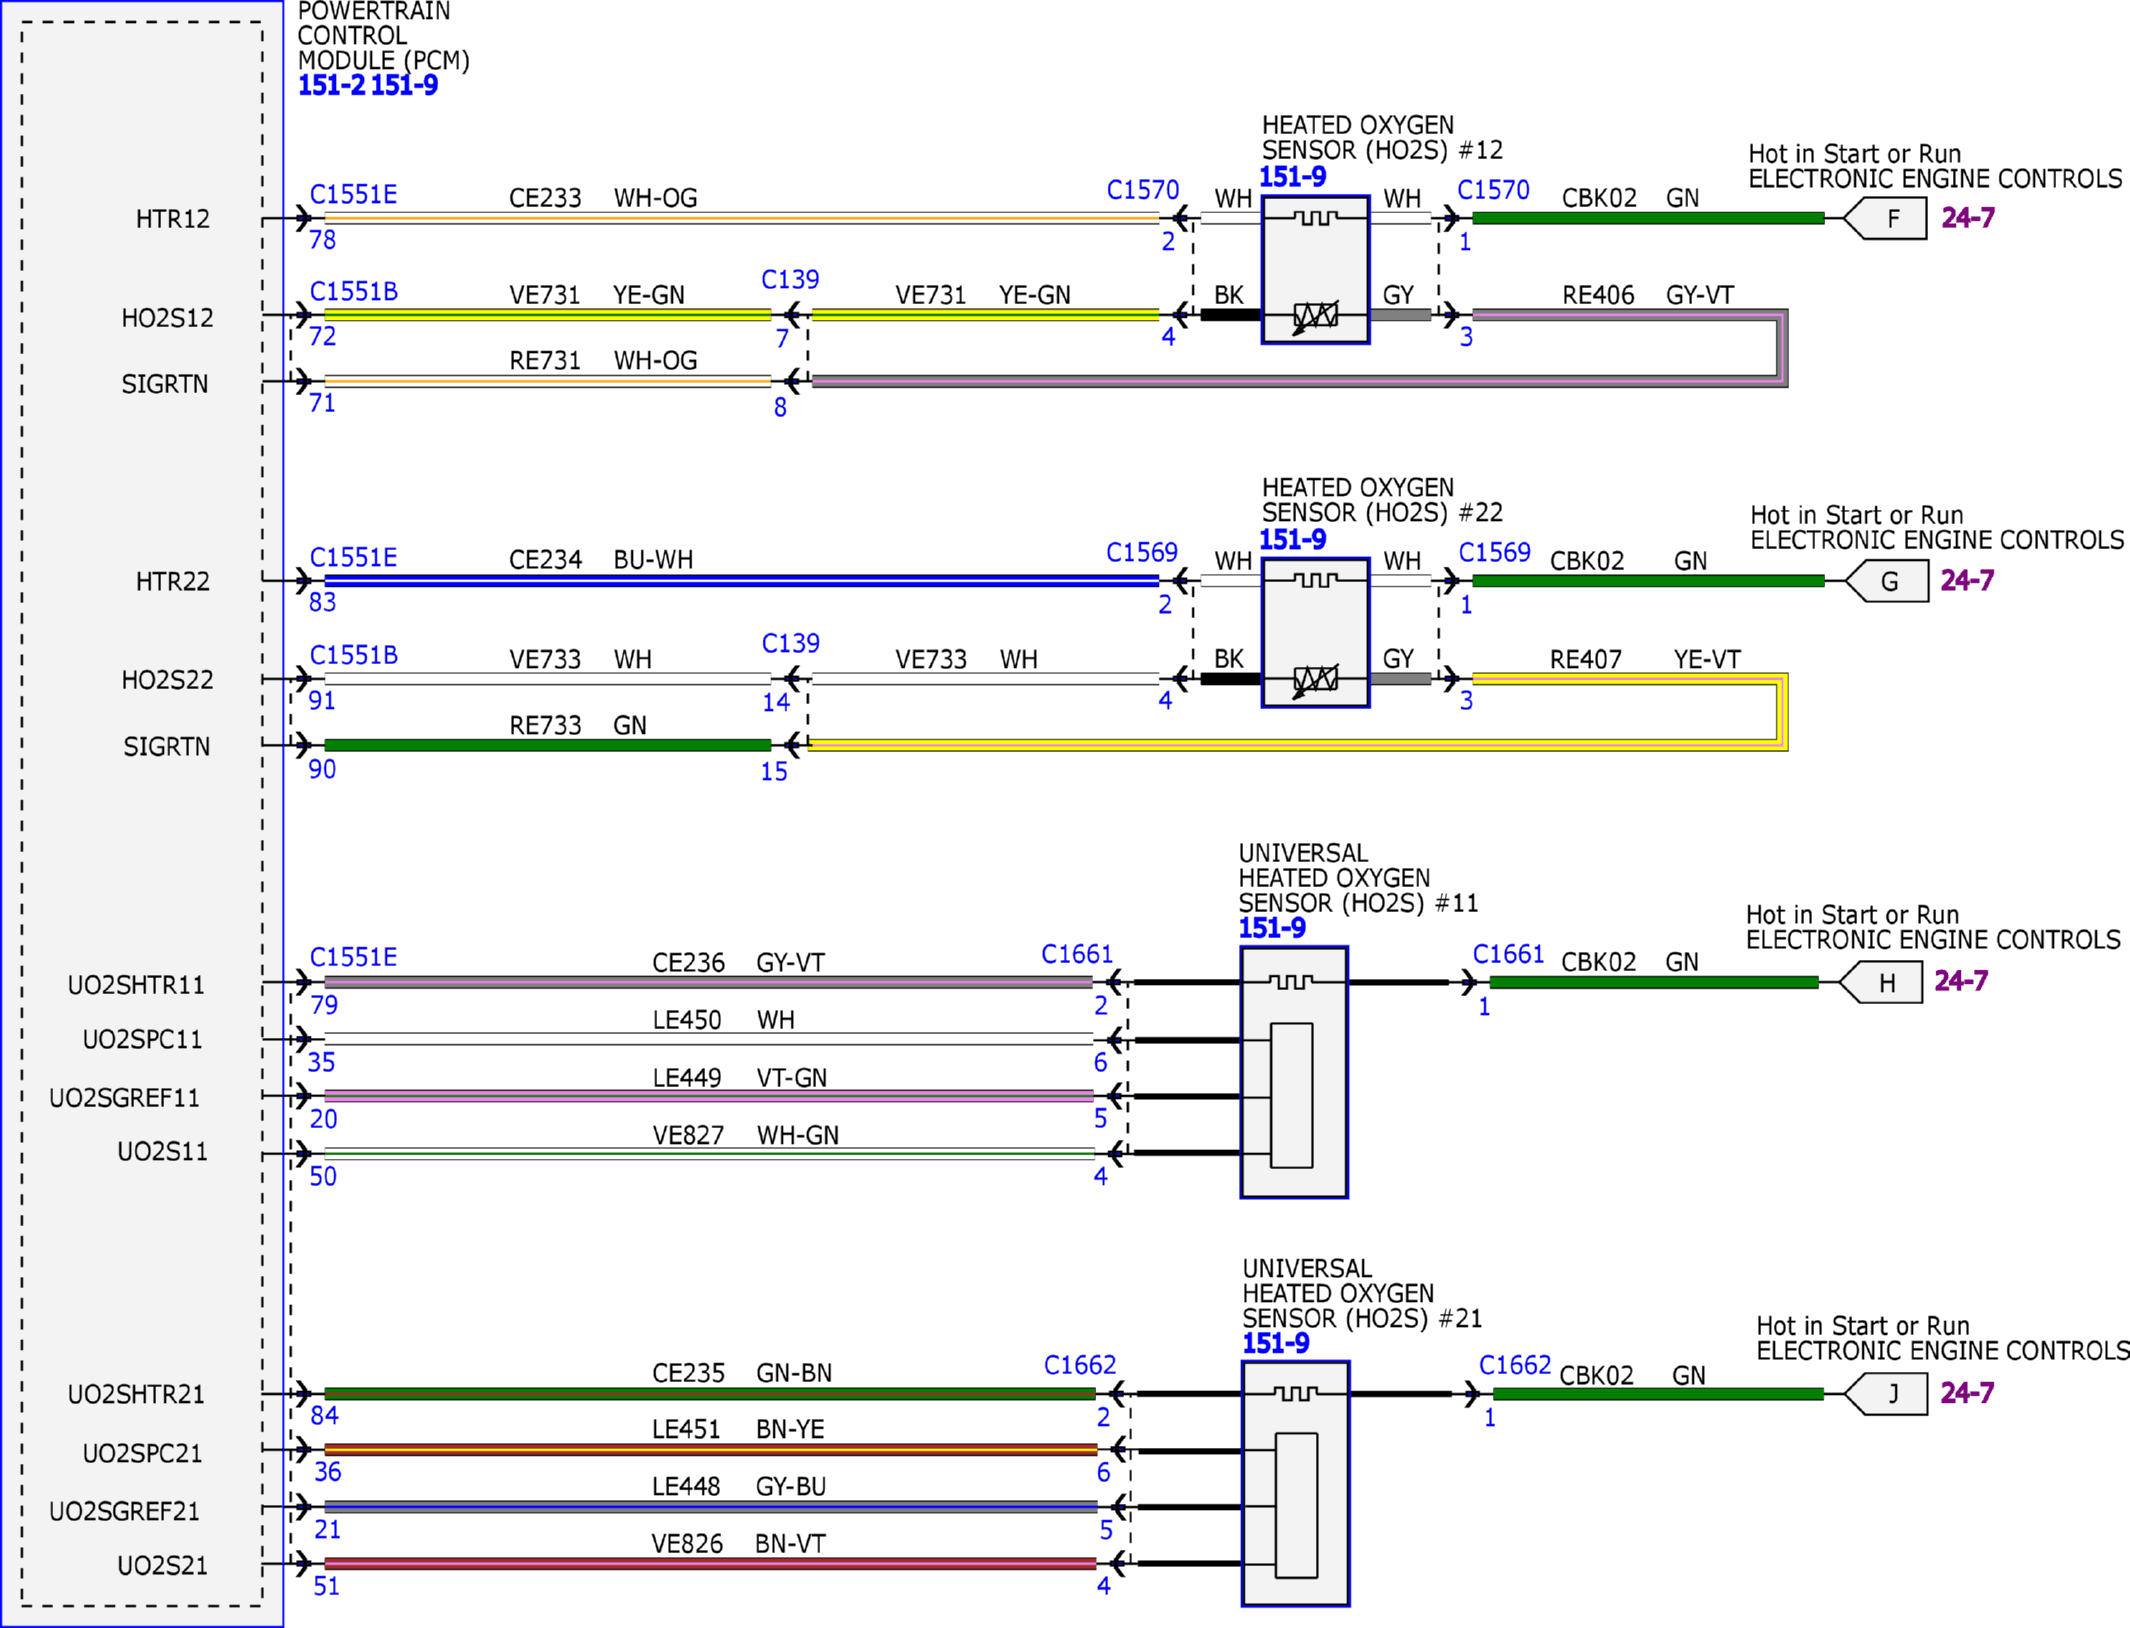Open the 151-9 link beside PCM title
Viewport: 2130px width, 1628px height.
click(404, 86)
